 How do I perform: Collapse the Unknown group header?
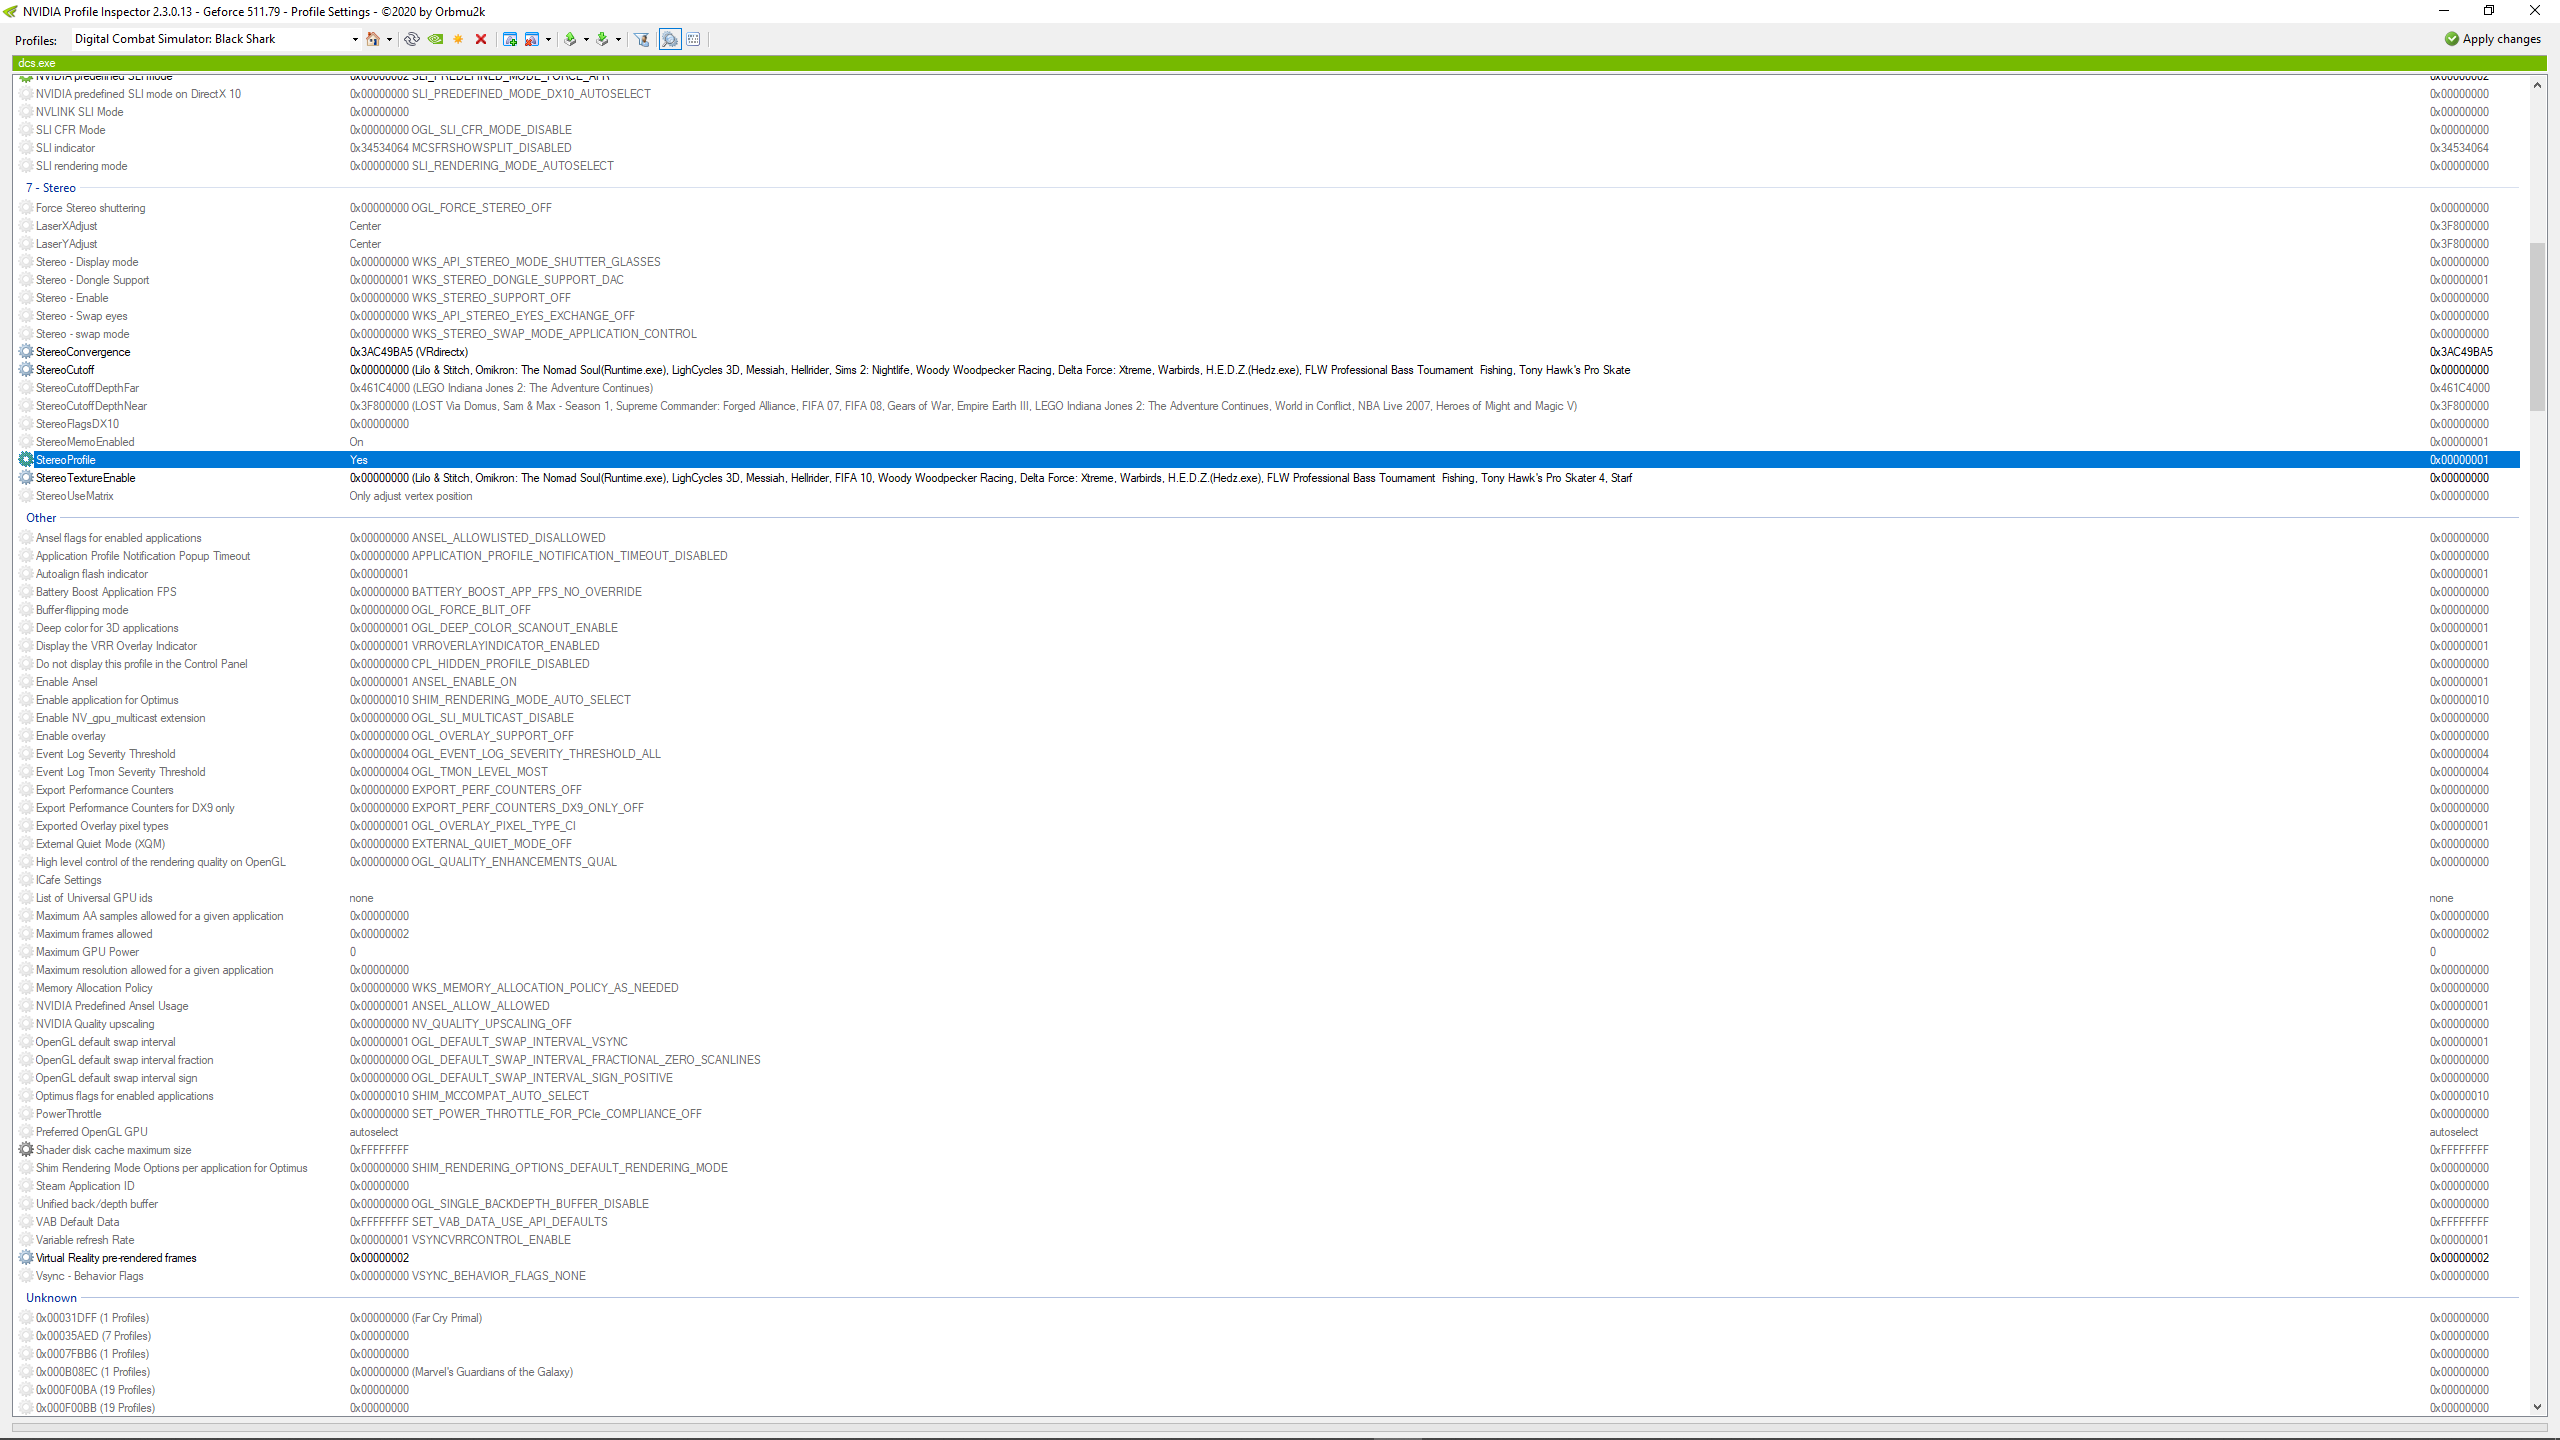point(51,1298)
